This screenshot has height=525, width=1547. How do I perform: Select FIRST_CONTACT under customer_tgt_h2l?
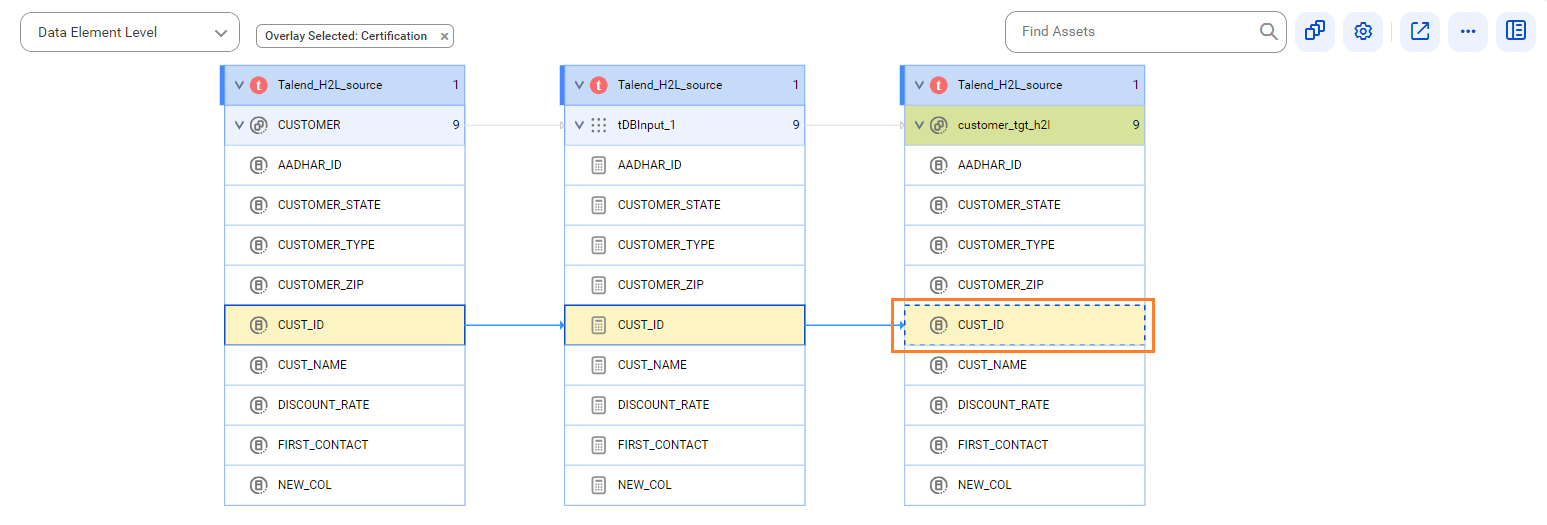point(1025,445)
